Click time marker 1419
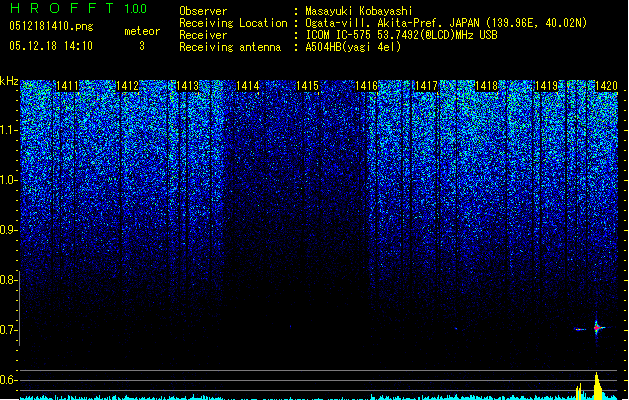 [546, 86]
